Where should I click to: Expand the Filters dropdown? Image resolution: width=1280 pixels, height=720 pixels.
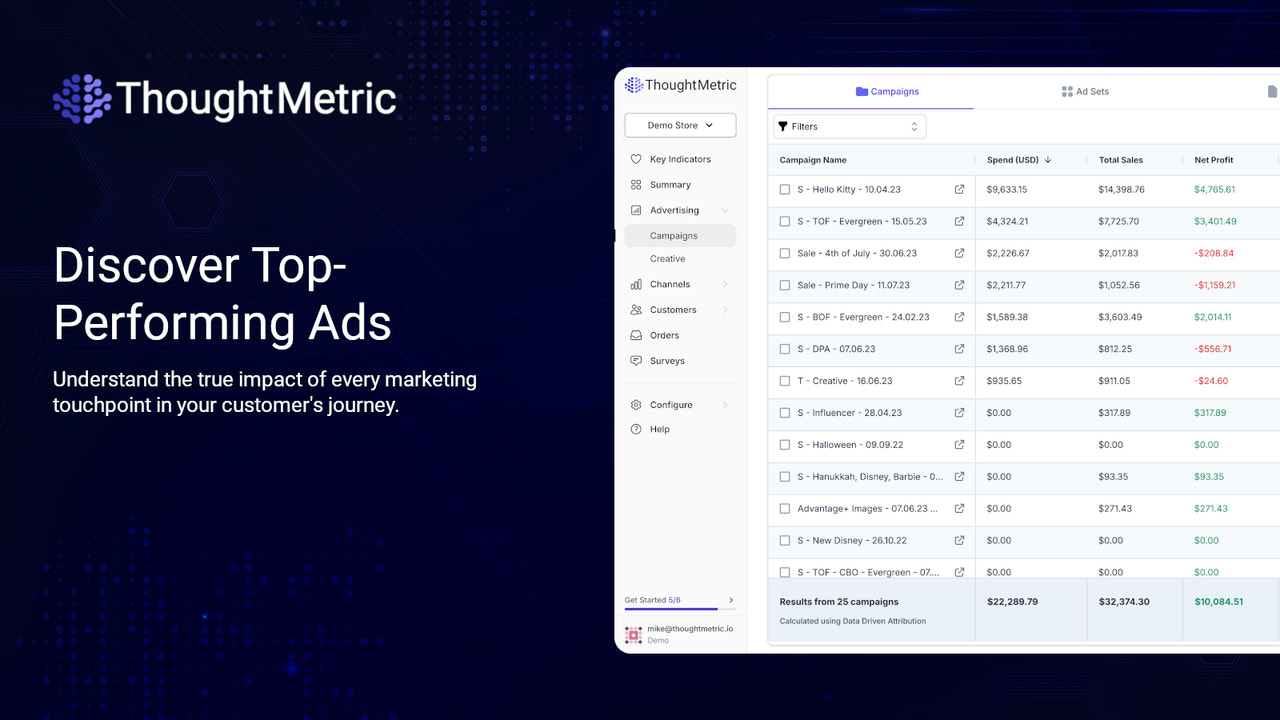click(848, 126)
